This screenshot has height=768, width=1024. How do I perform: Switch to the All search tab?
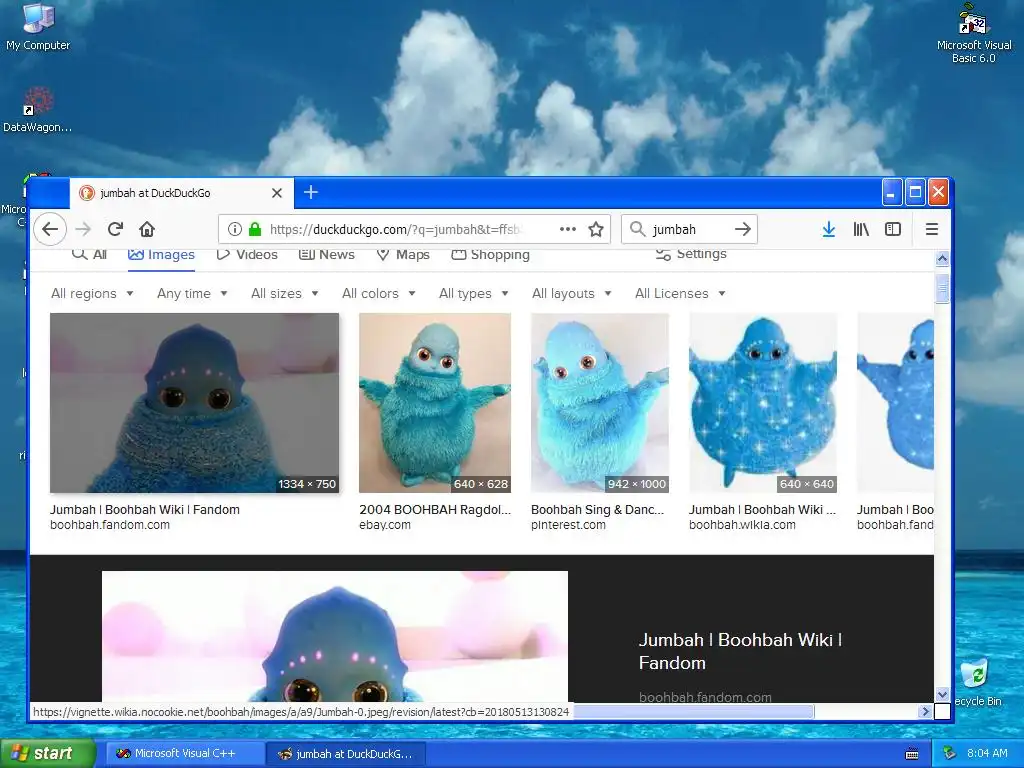[x=89, y=255]
